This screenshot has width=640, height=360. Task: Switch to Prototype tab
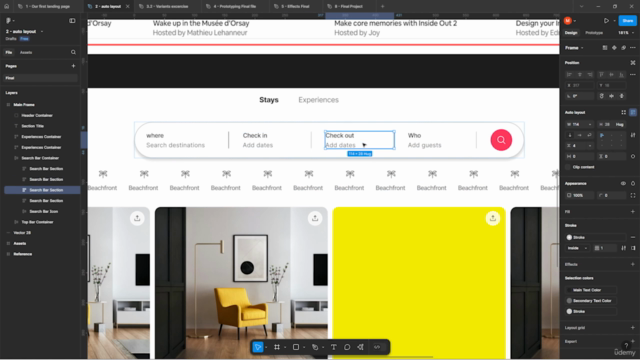tap(594, 33)
